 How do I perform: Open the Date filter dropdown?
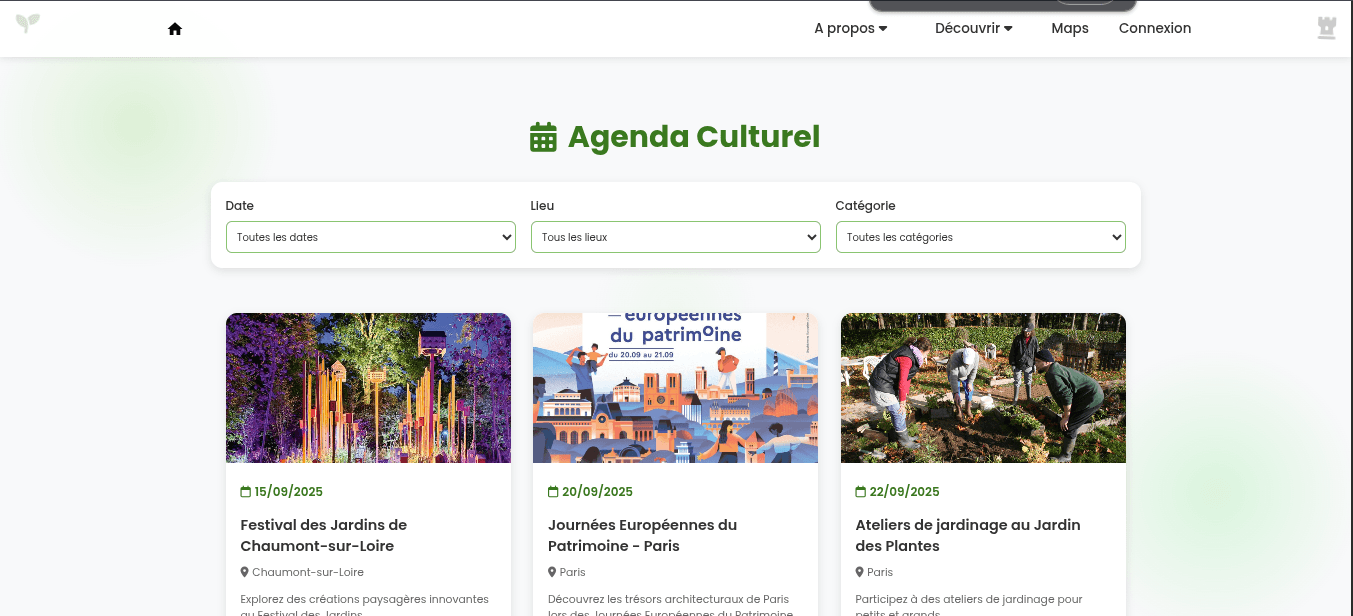point(370,237)
